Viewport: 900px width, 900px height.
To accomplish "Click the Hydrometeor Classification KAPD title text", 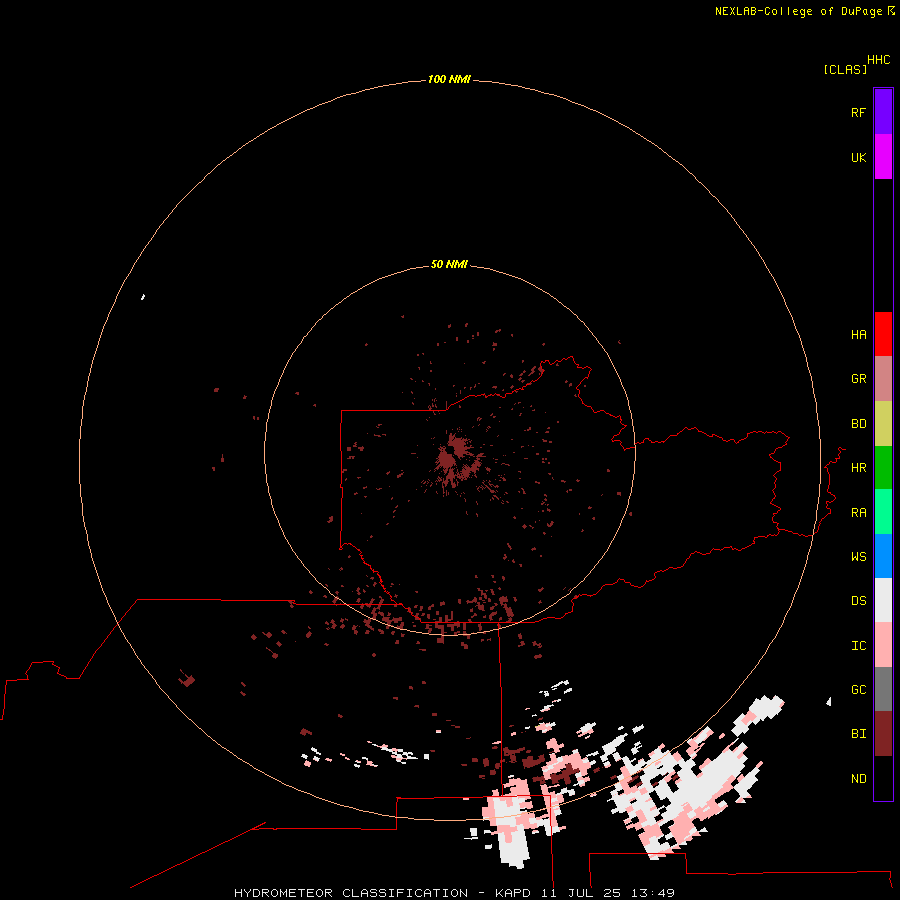I will pyautogui.click(x=382, y=893).
